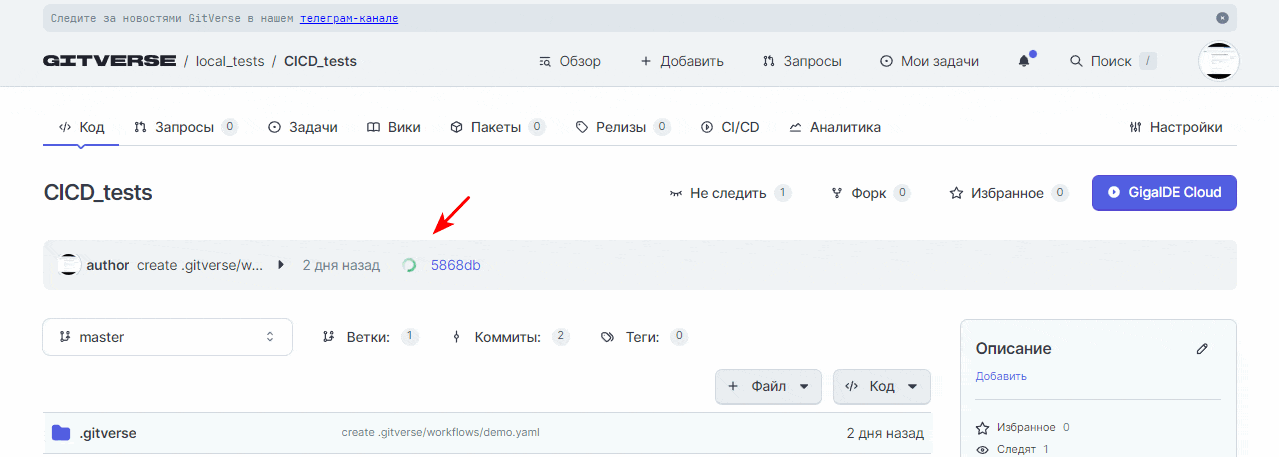Open the телеграм-канале link
1279x457 pixels.
click(349, 18)
